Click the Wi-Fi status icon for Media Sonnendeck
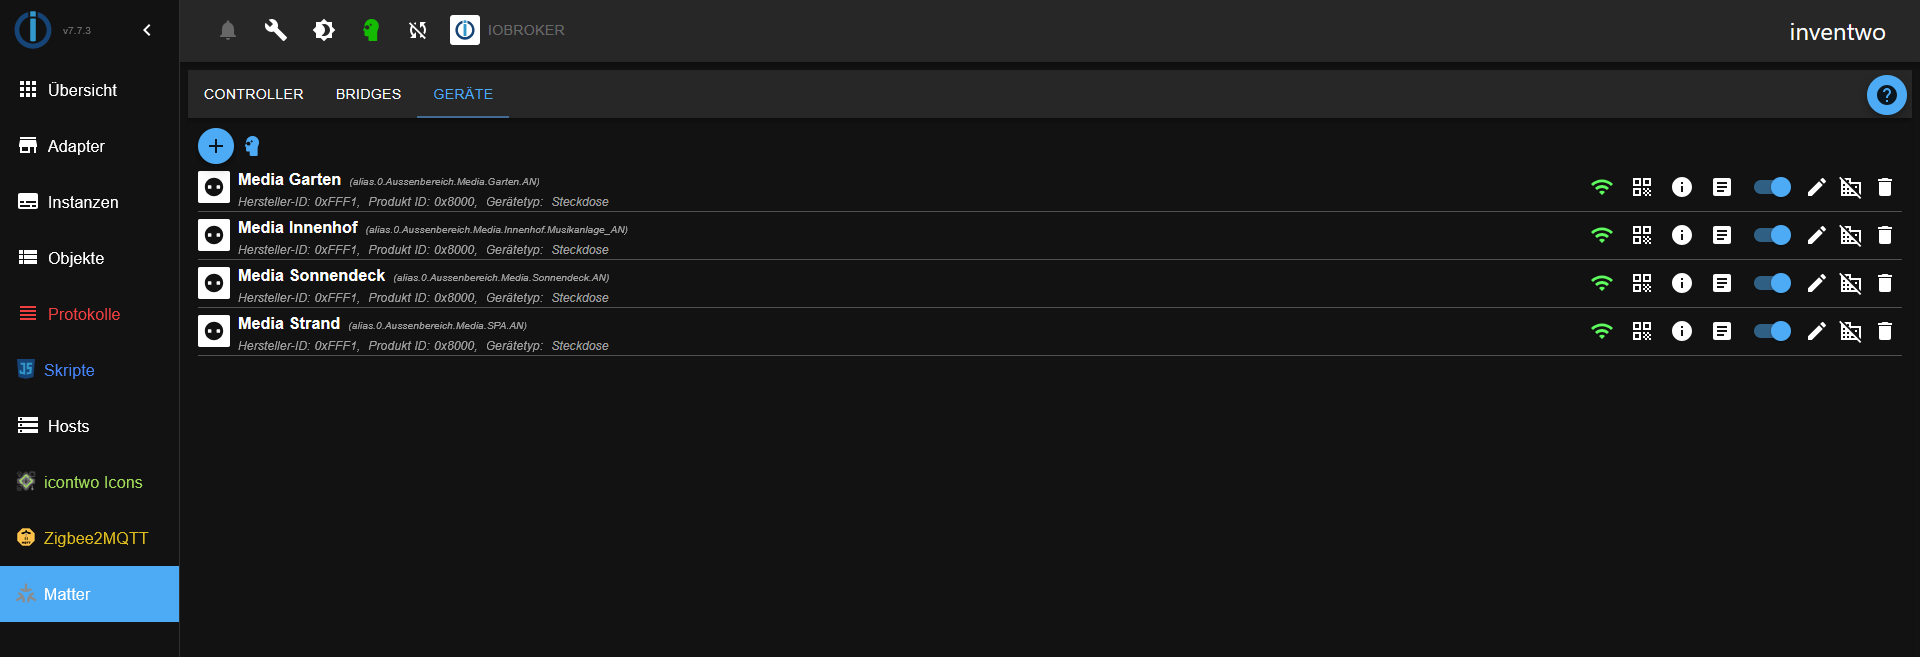This screenshot has width=1920, height=657. coord(1602,283)
